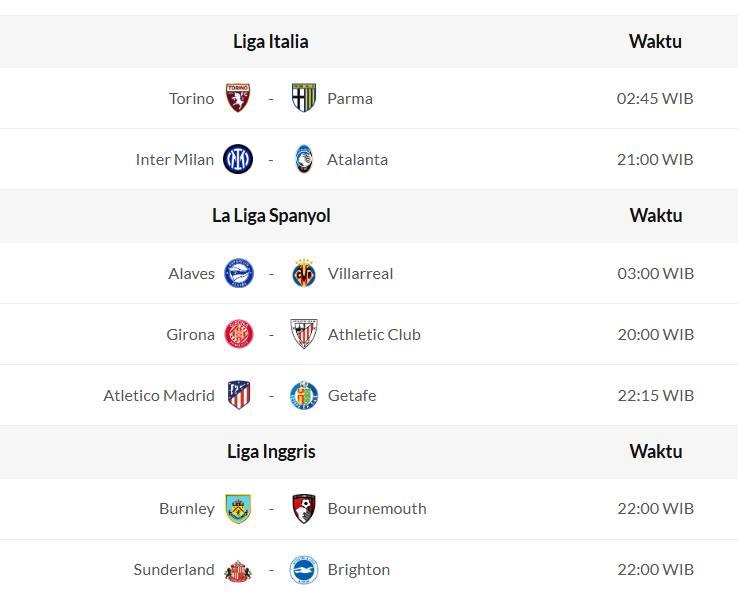The width and height of the screenshot is (738, 600).
Task: Select the Inter Milan logo
Action: pos(238,159)
